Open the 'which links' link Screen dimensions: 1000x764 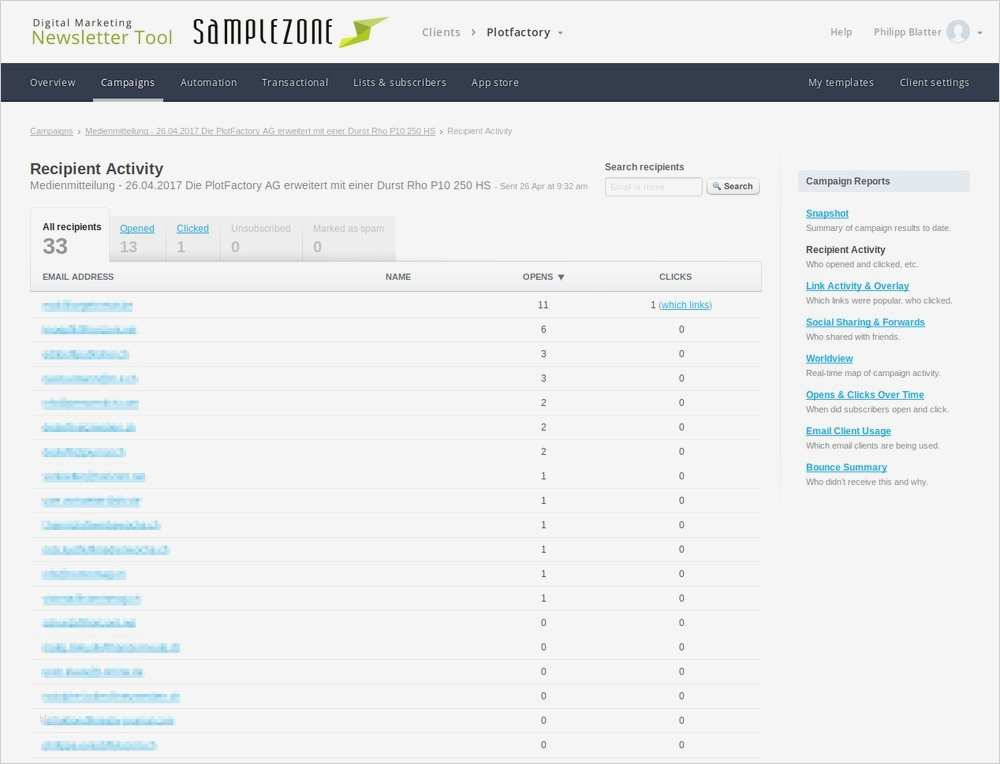(685, 305)
